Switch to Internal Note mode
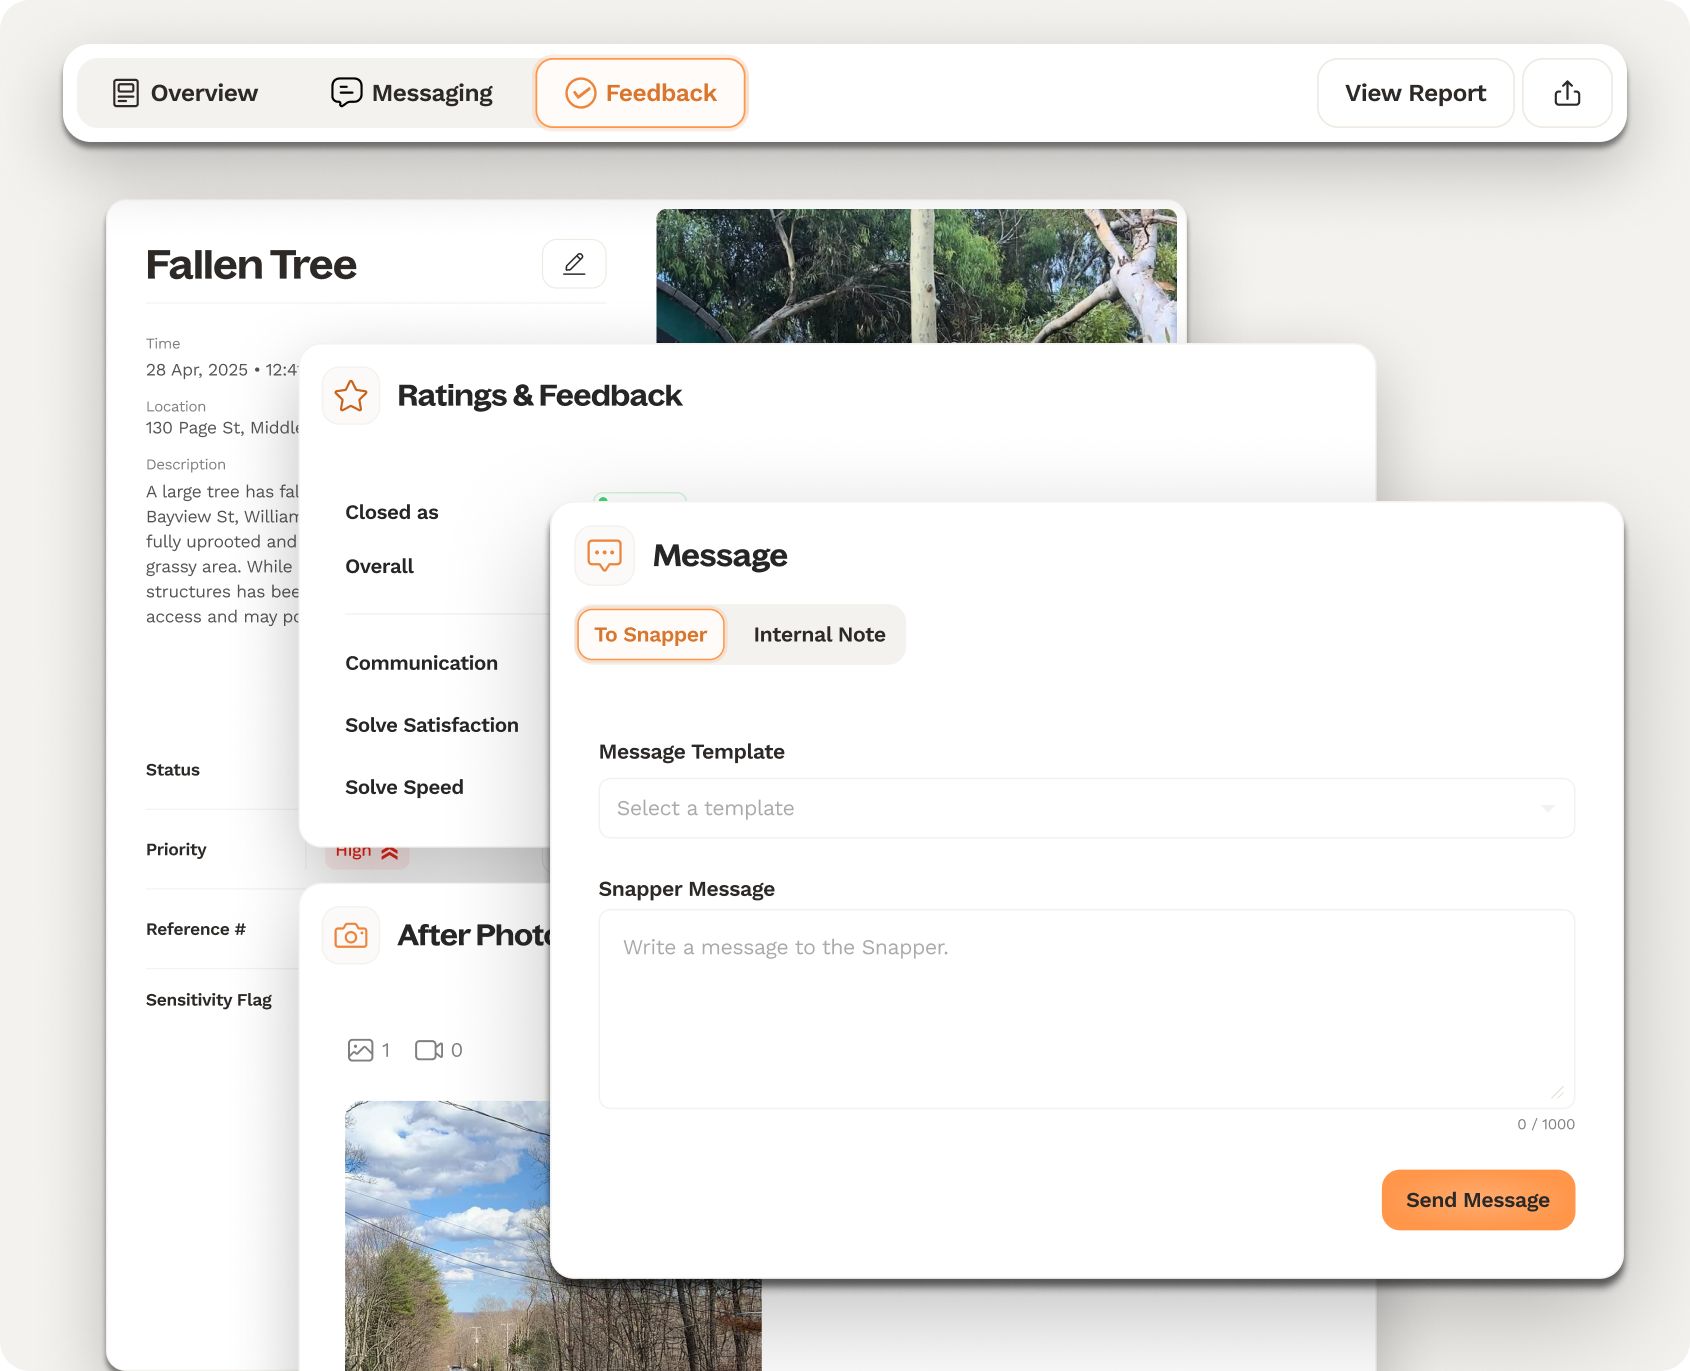This screenshot has height=1371, width=1690. tap(819, 635)
